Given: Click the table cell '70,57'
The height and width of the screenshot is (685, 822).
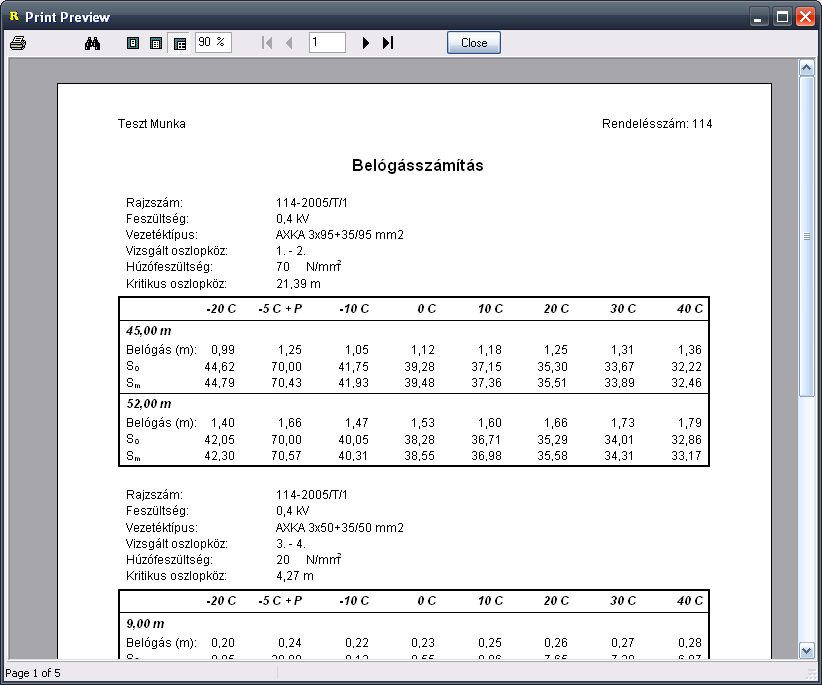Looking at the screenshot, I should 286,456.
